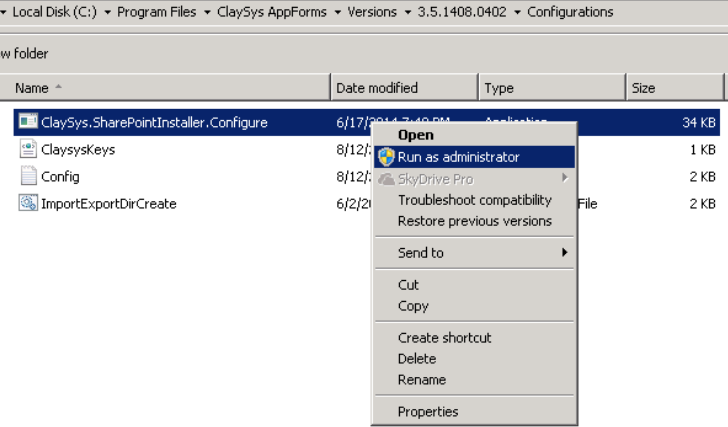Click the Configurations breadcrumb

570,12
